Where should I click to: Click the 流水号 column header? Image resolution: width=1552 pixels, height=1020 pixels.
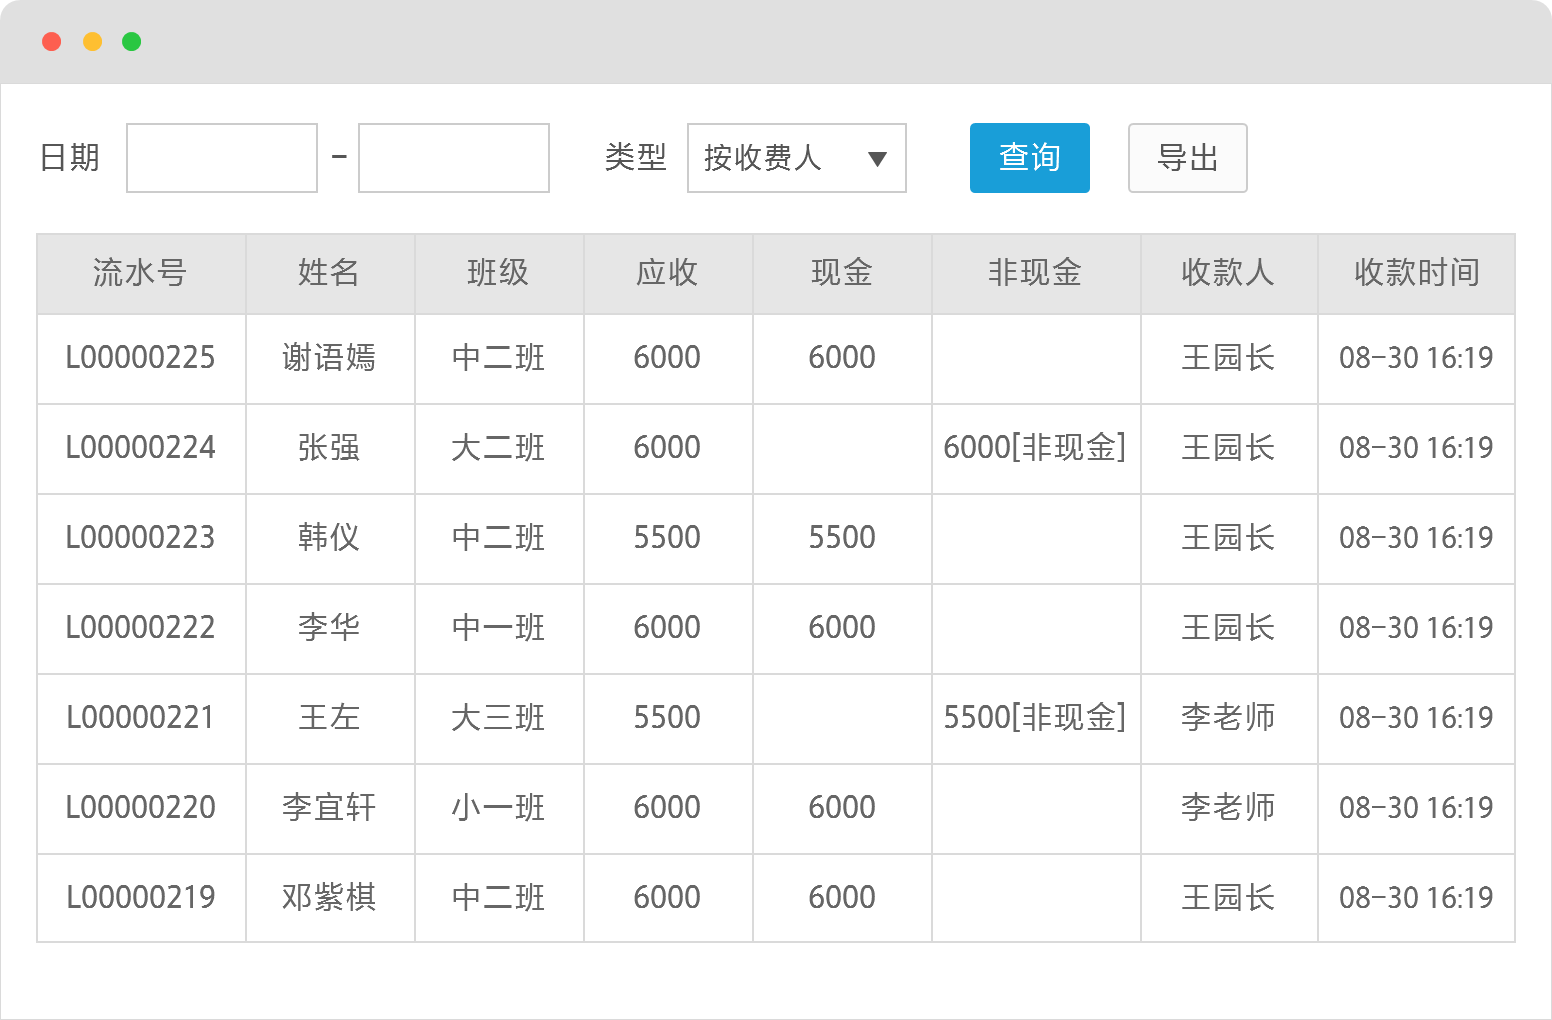(140, 273)
